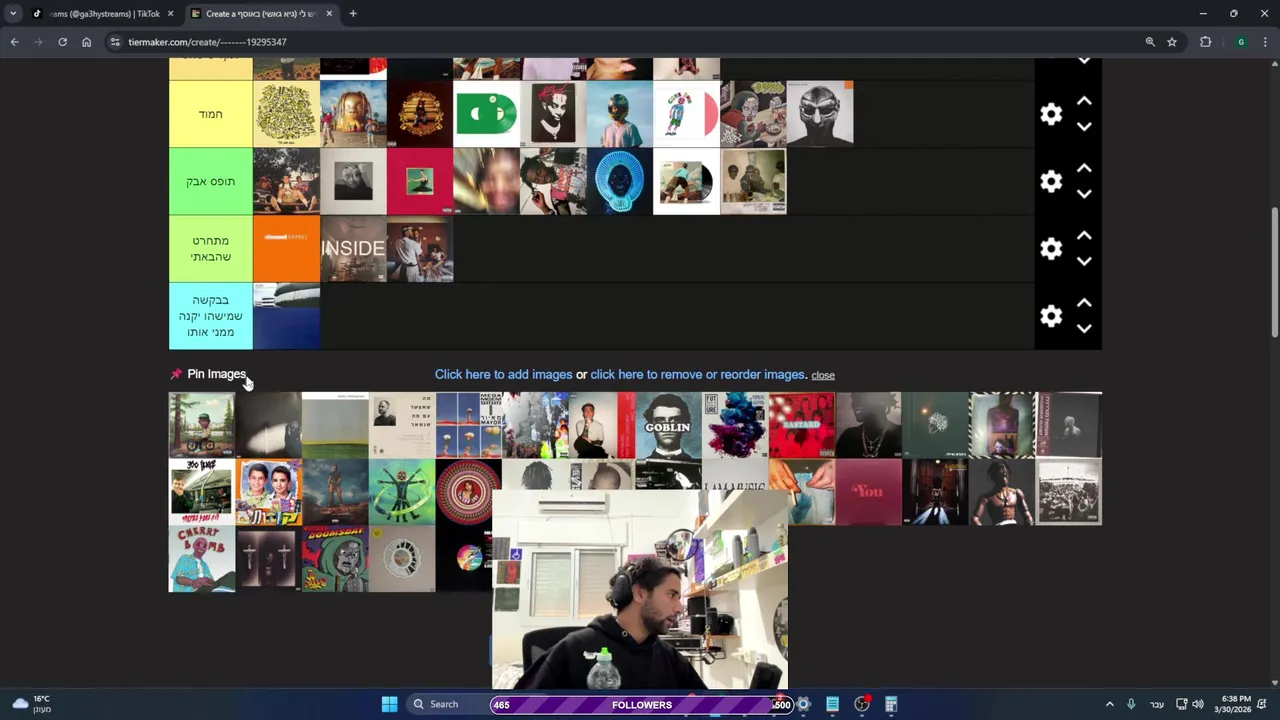Select the Cherry Bomb album cover
Image resolution: width=1280 pixels, height=720 pixels.
(201, 559)
